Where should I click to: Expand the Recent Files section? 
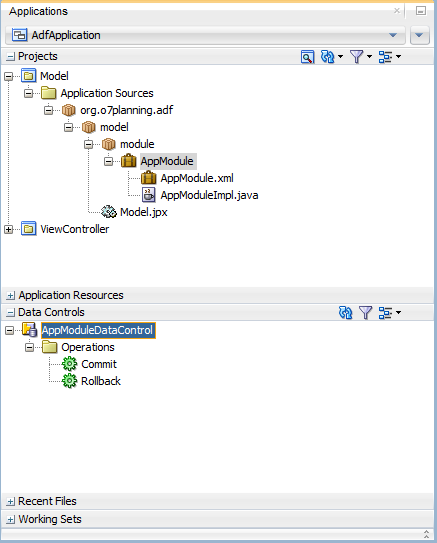11,501
